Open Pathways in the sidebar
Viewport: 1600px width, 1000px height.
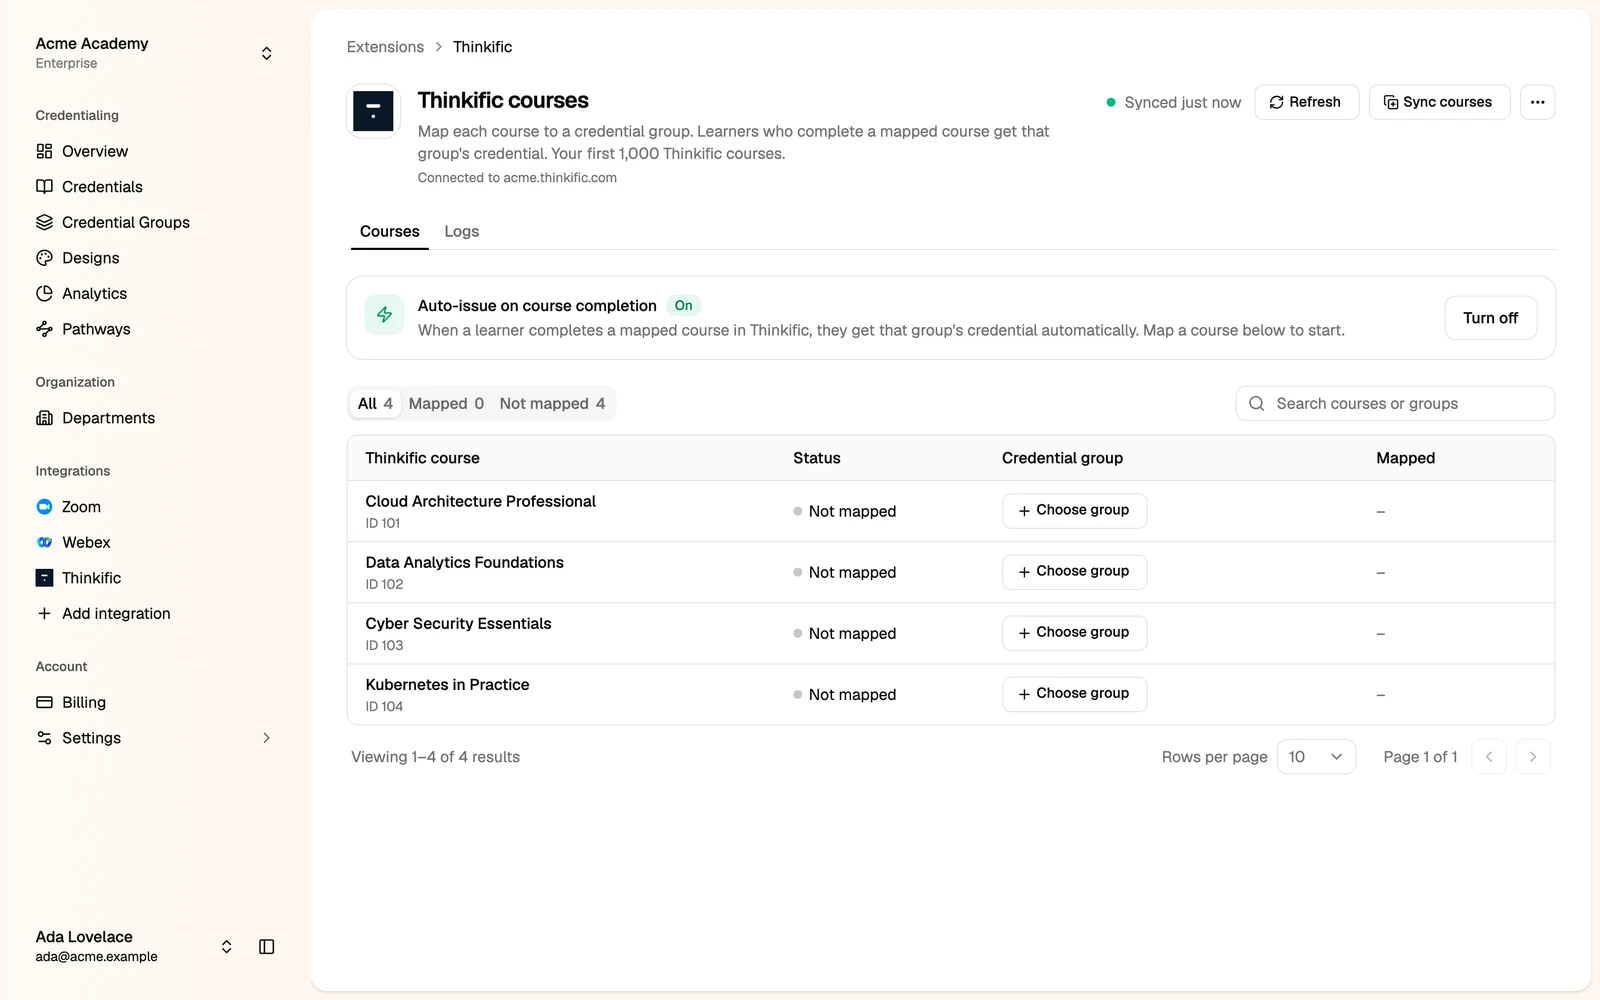tap(83, 329)
